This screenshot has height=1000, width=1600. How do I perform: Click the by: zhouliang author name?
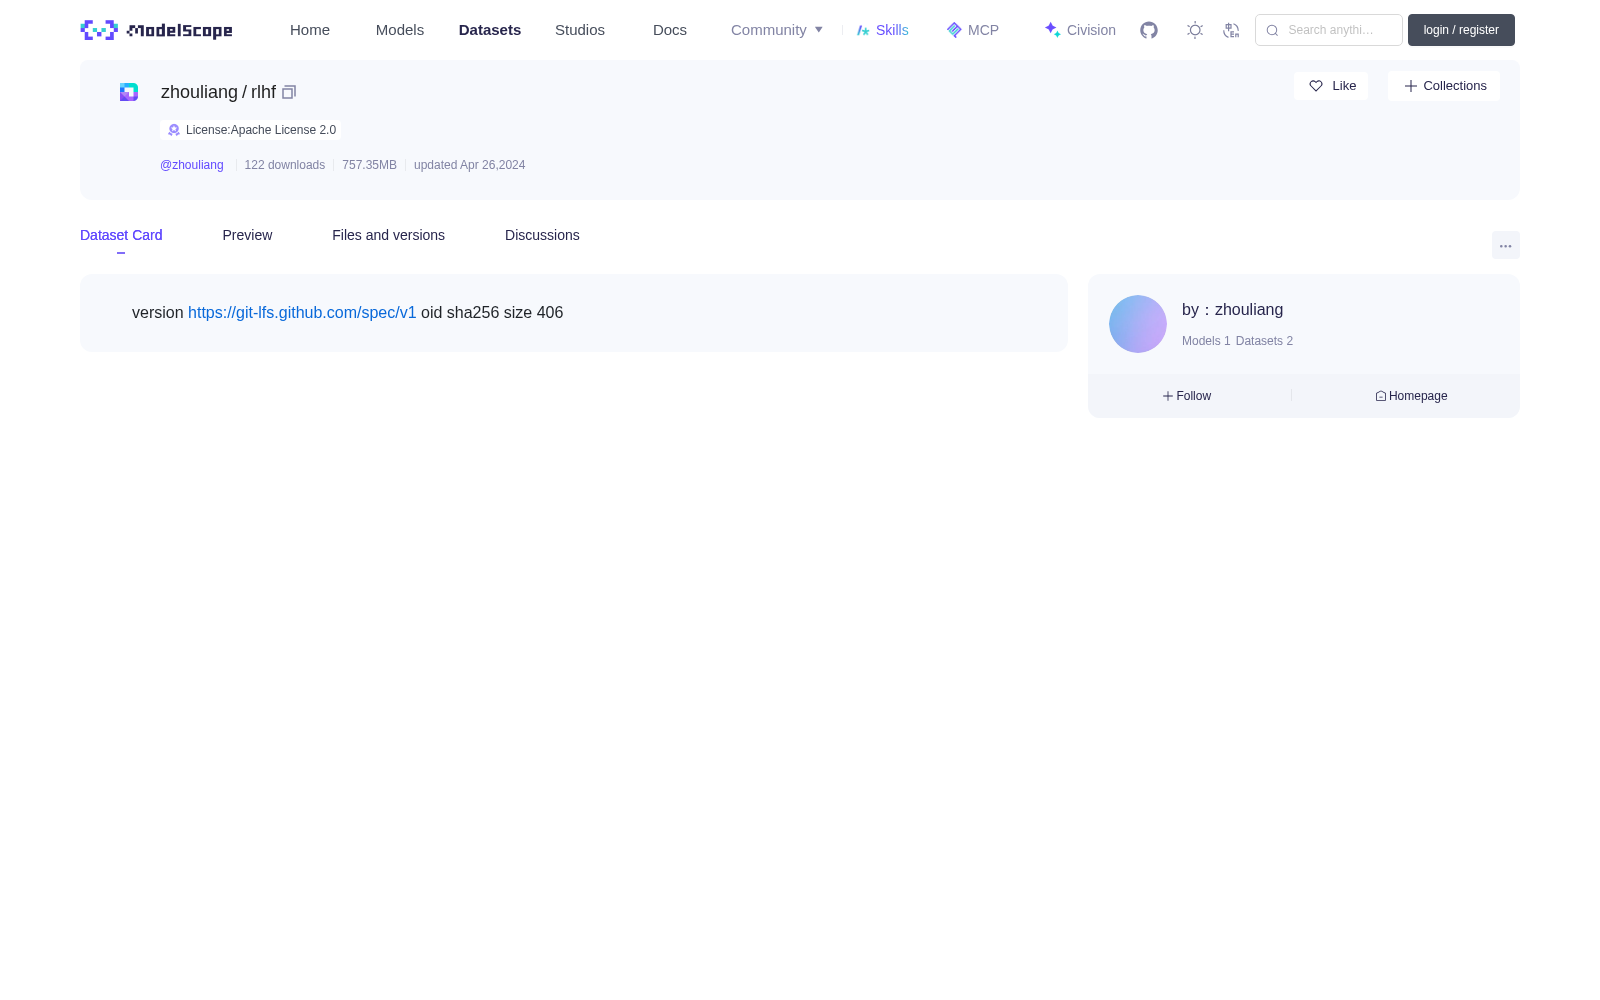1232,310
